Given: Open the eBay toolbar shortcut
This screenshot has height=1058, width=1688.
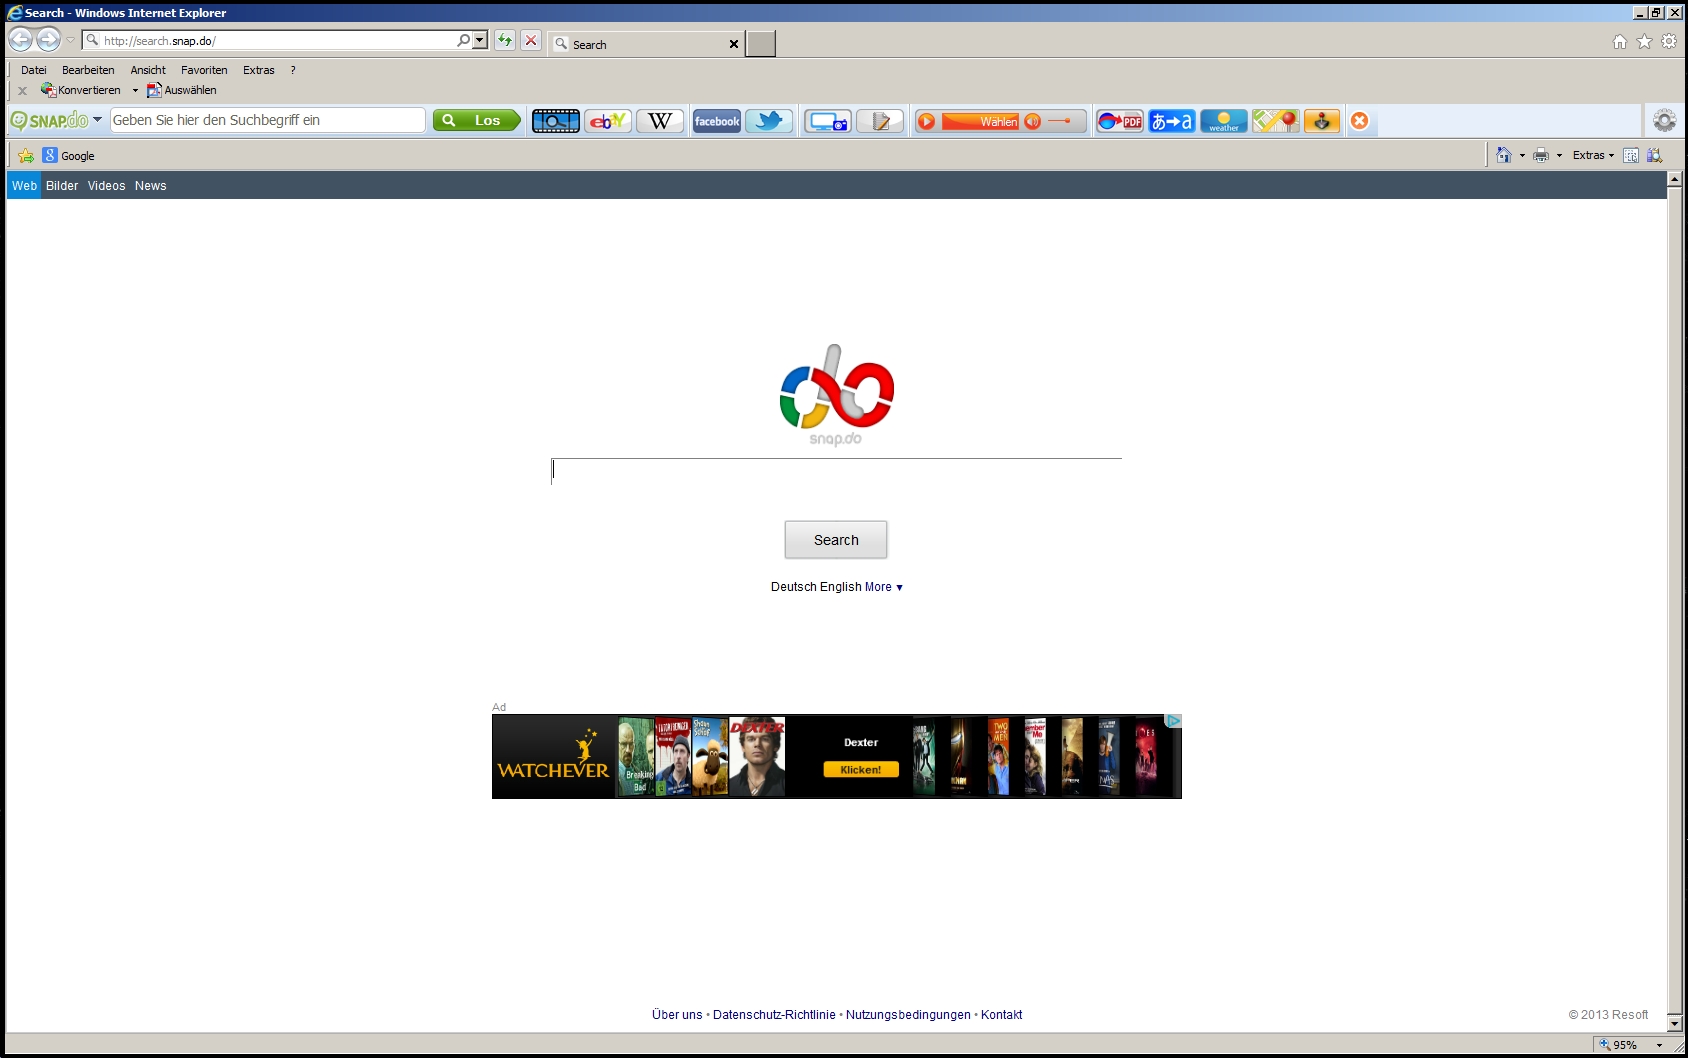Looking at the screenshot, I should [x=608, y=121].
